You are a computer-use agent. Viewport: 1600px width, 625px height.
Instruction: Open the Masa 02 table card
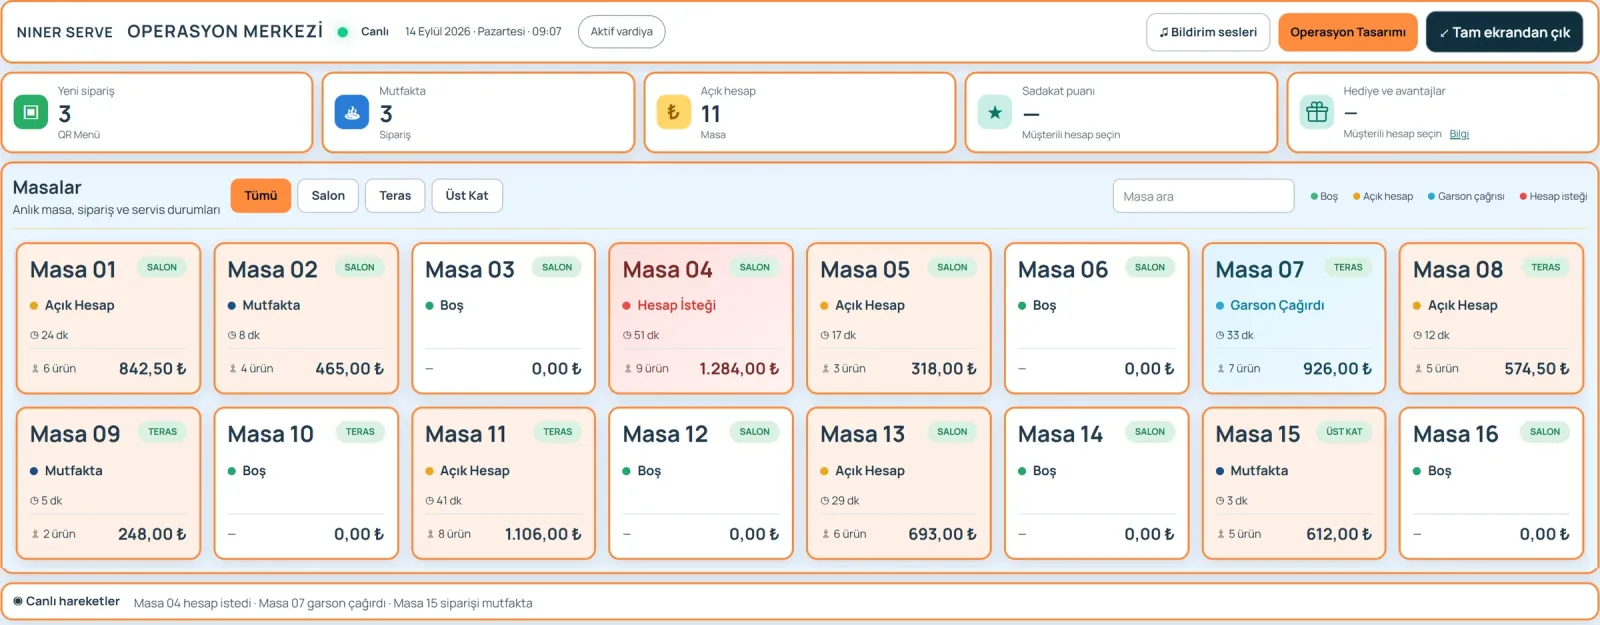pyautogui.click(x=306, y=318)
